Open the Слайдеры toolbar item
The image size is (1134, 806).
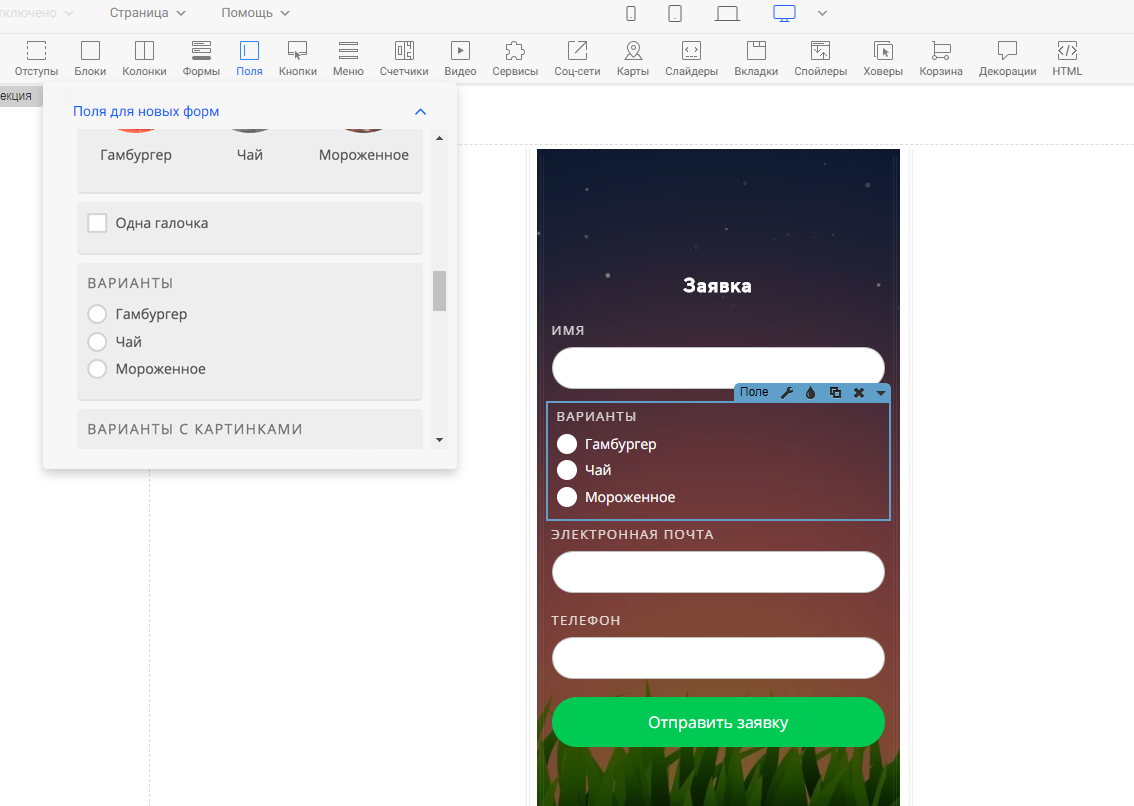[691, 59]
